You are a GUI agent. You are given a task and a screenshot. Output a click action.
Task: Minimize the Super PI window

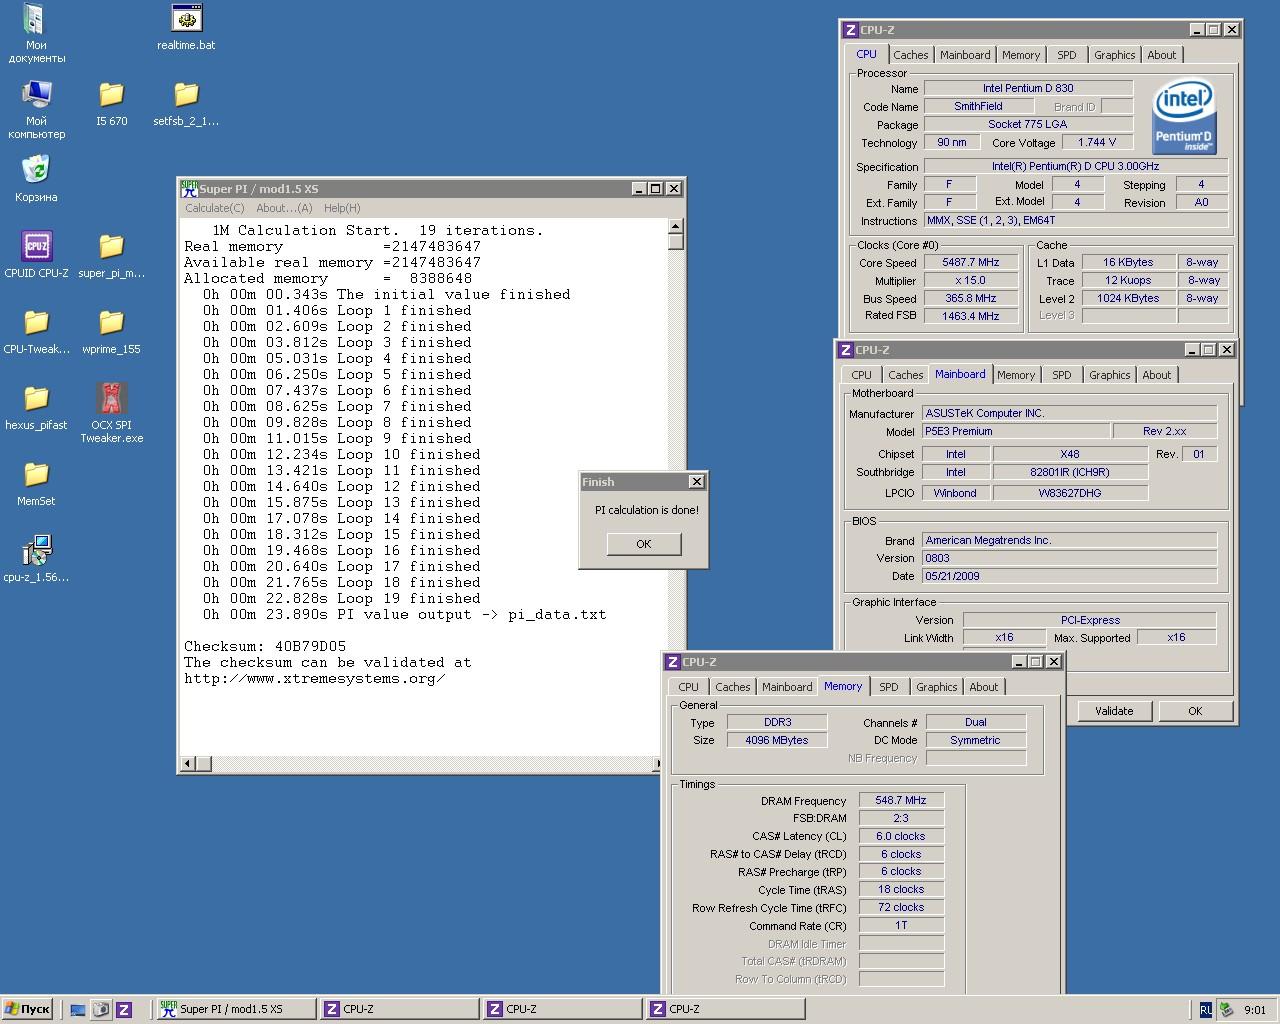pos(638,188)
